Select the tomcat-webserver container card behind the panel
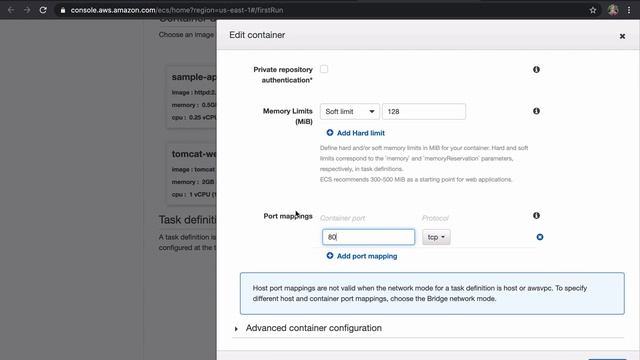Viewport: 640px width, 360px height. click(191, 174)
